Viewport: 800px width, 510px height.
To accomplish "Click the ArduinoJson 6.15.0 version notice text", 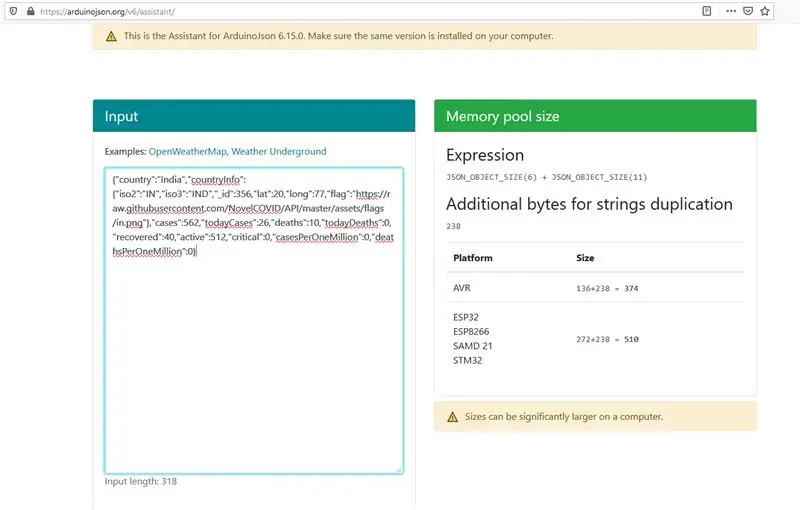I will [339, 36].
